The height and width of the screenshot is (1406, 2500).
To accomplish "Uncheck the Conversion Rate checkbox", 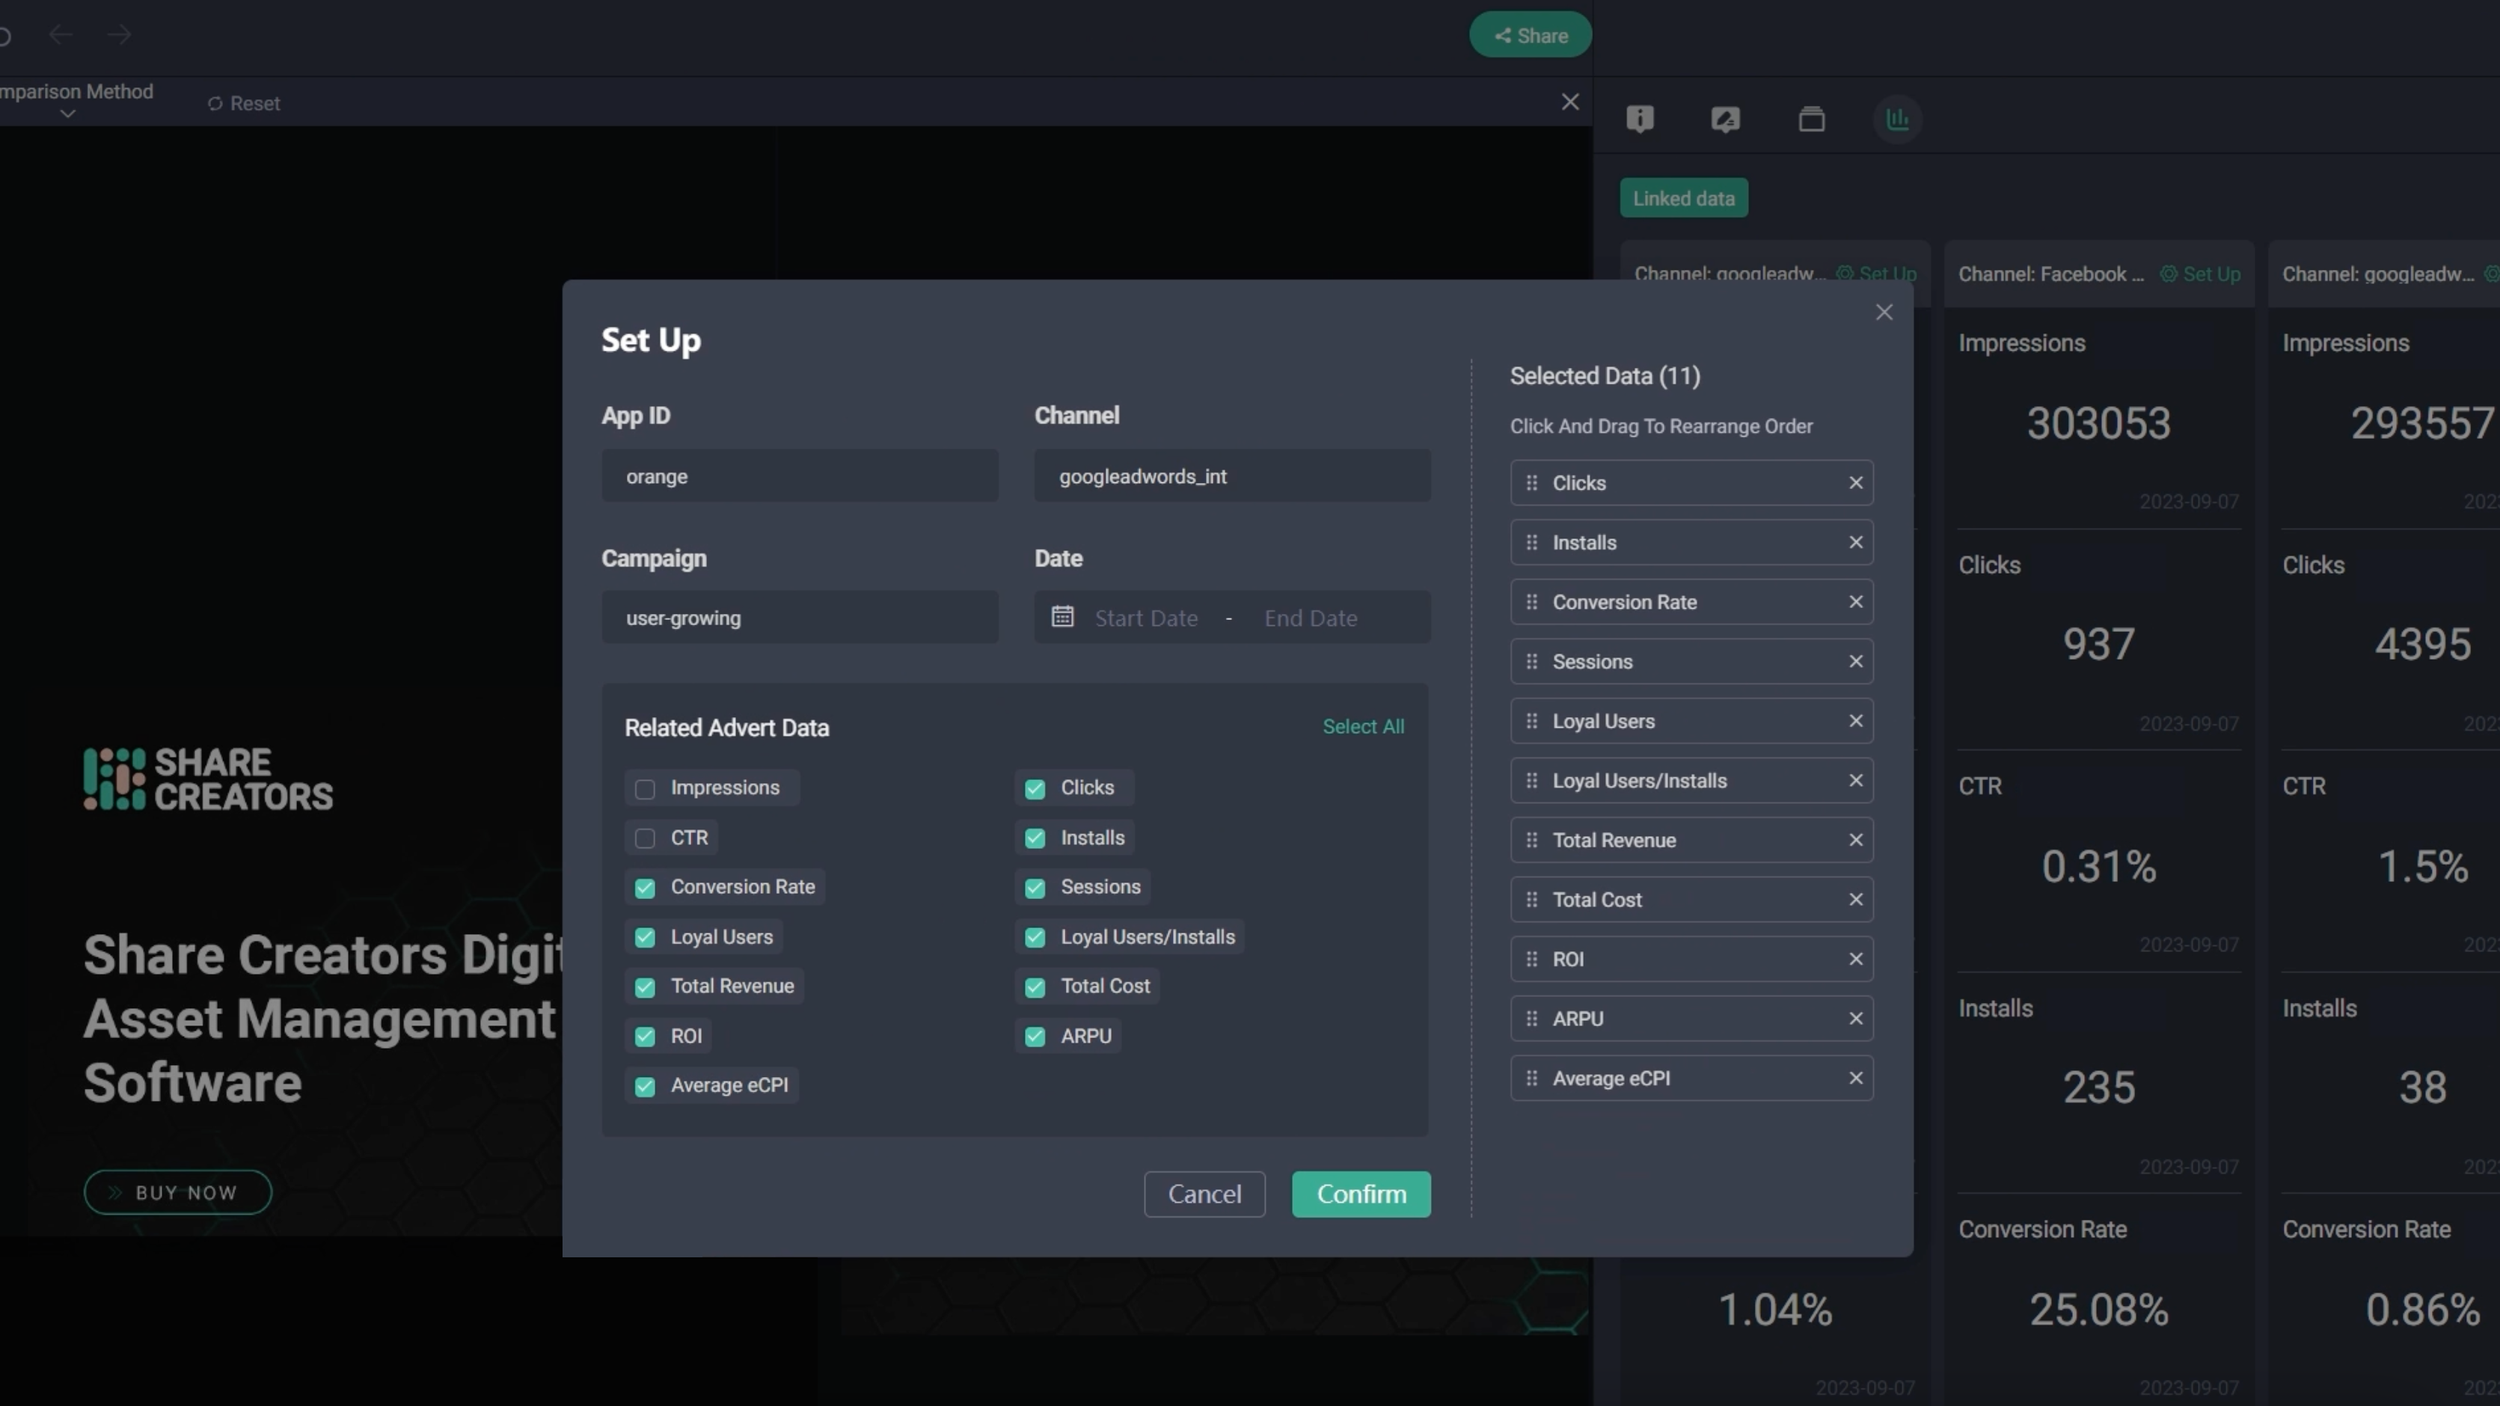I will pos(645,888).
